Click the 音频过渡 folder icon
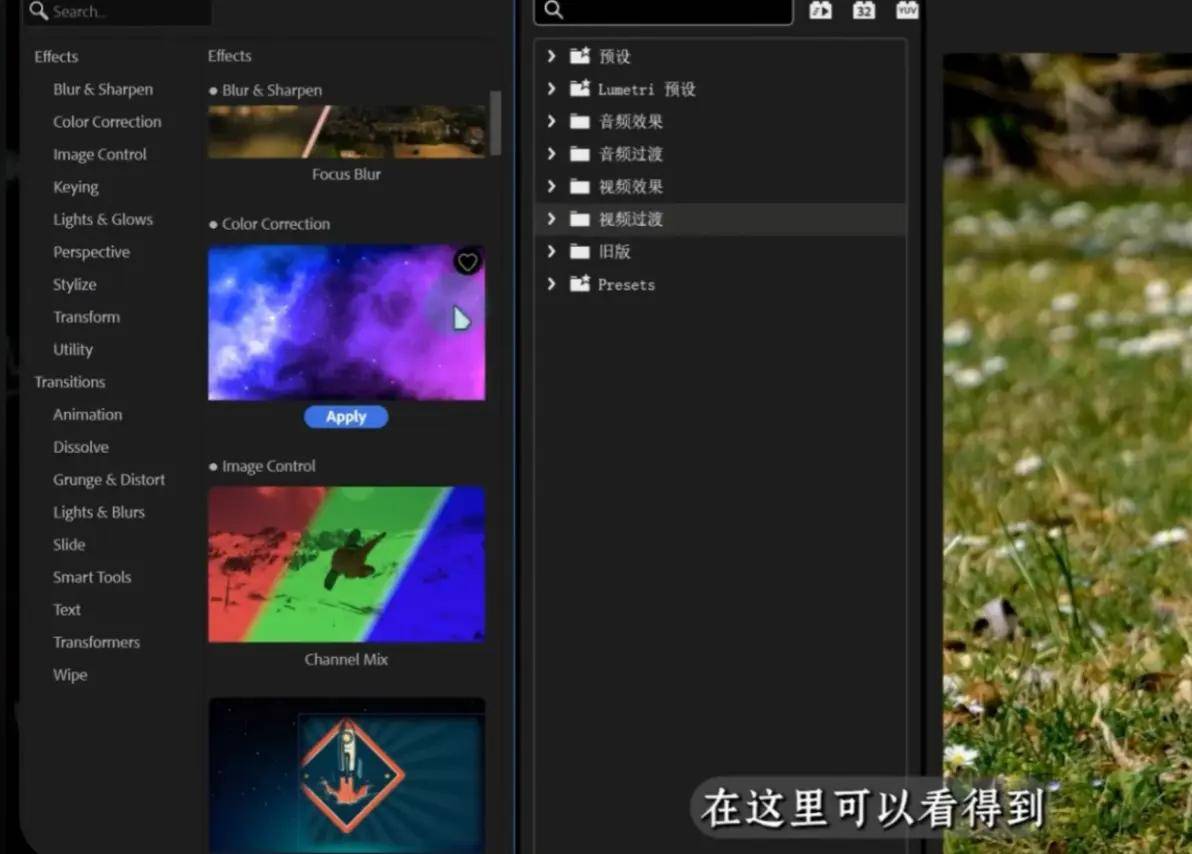Image resolution: width=1192 pixels, height=854 pixels. 580,154
